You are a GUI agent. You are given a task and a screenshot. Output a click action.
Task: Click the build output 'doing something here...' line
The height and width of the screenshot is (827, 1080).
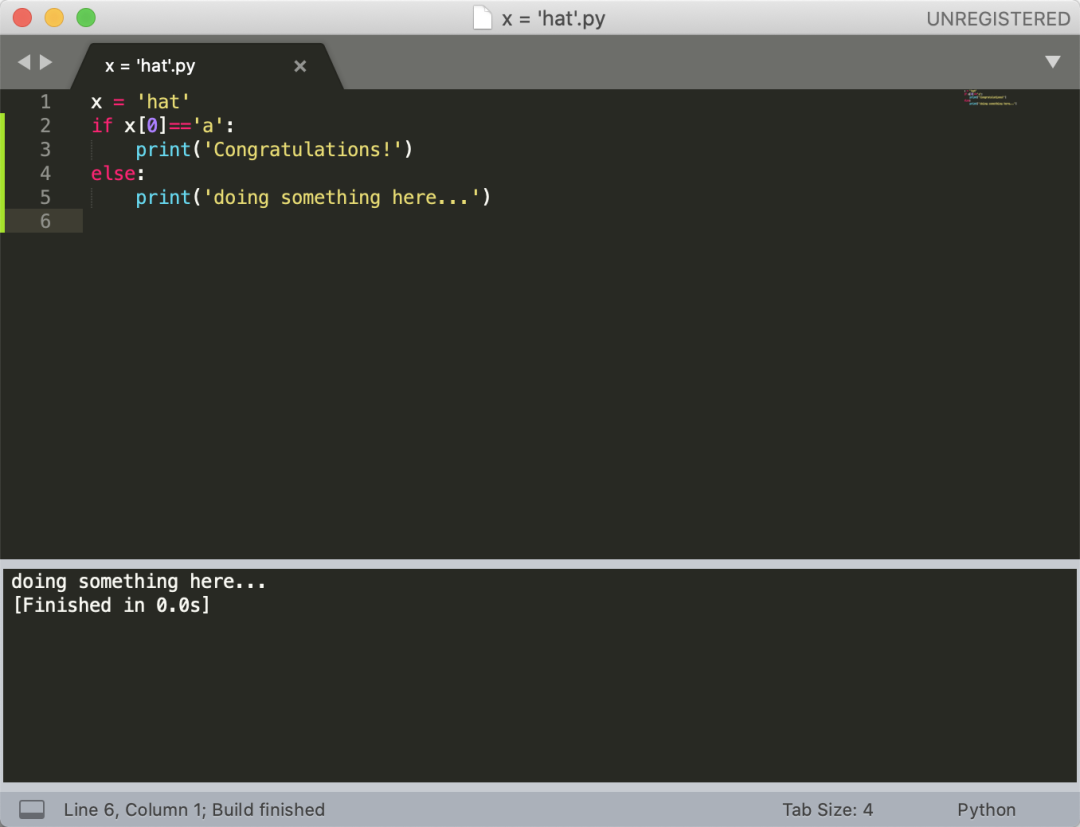[138, 582]
